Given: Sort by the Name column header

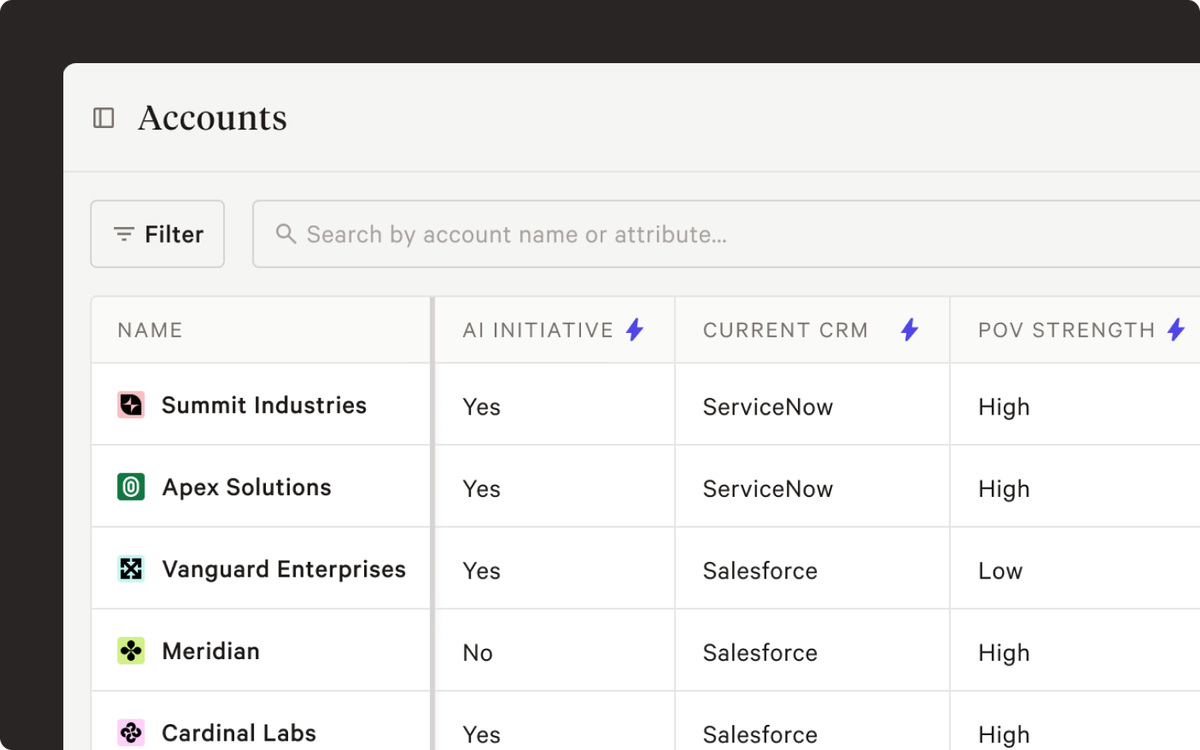Looking at the screenshot, I should click(x=150, y=330).
